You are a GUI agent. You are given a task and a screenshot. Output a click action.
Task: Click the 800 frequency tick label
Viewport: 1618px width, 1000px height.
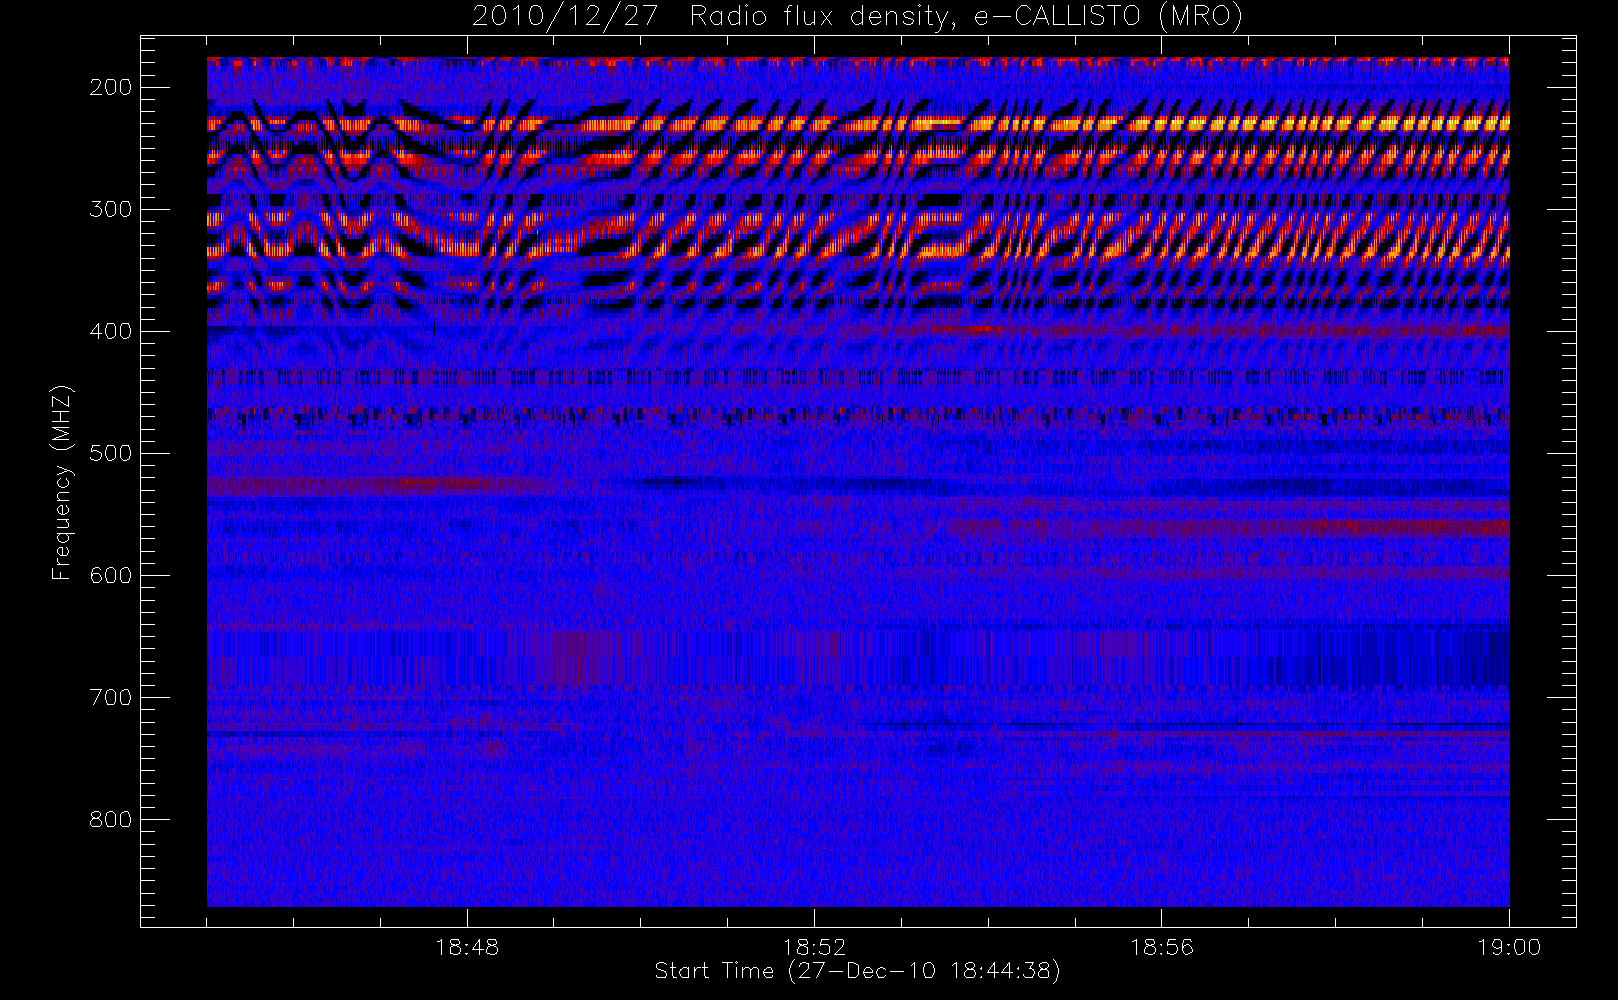click(110, 819)
